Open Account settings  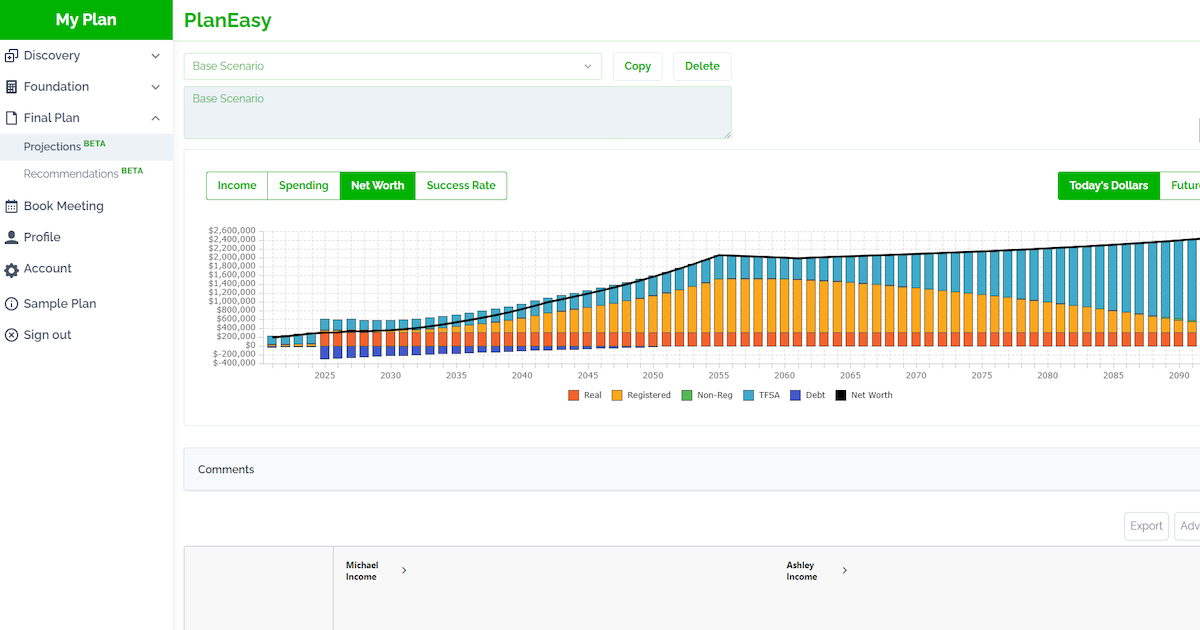pos(48,269)
